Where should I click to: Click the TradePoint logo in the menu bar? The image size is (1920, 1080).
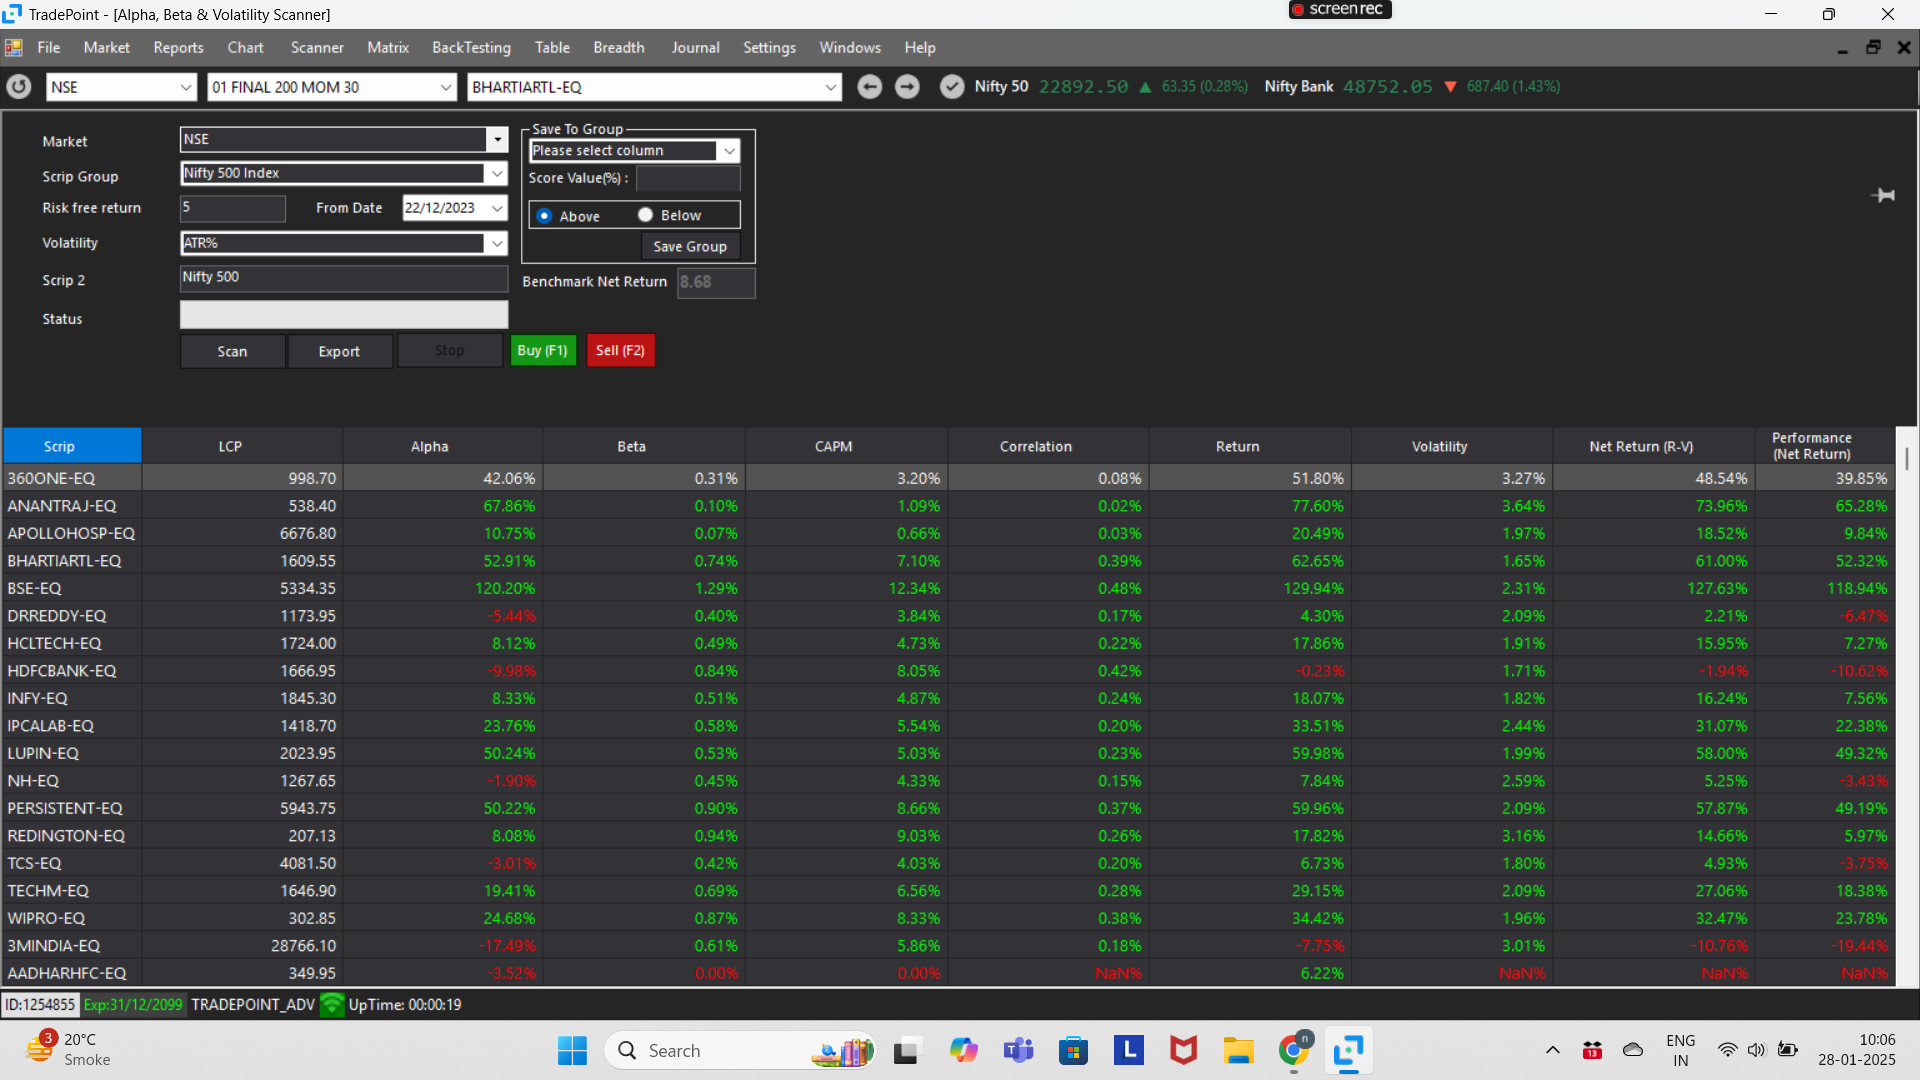(x=14, y=47)
